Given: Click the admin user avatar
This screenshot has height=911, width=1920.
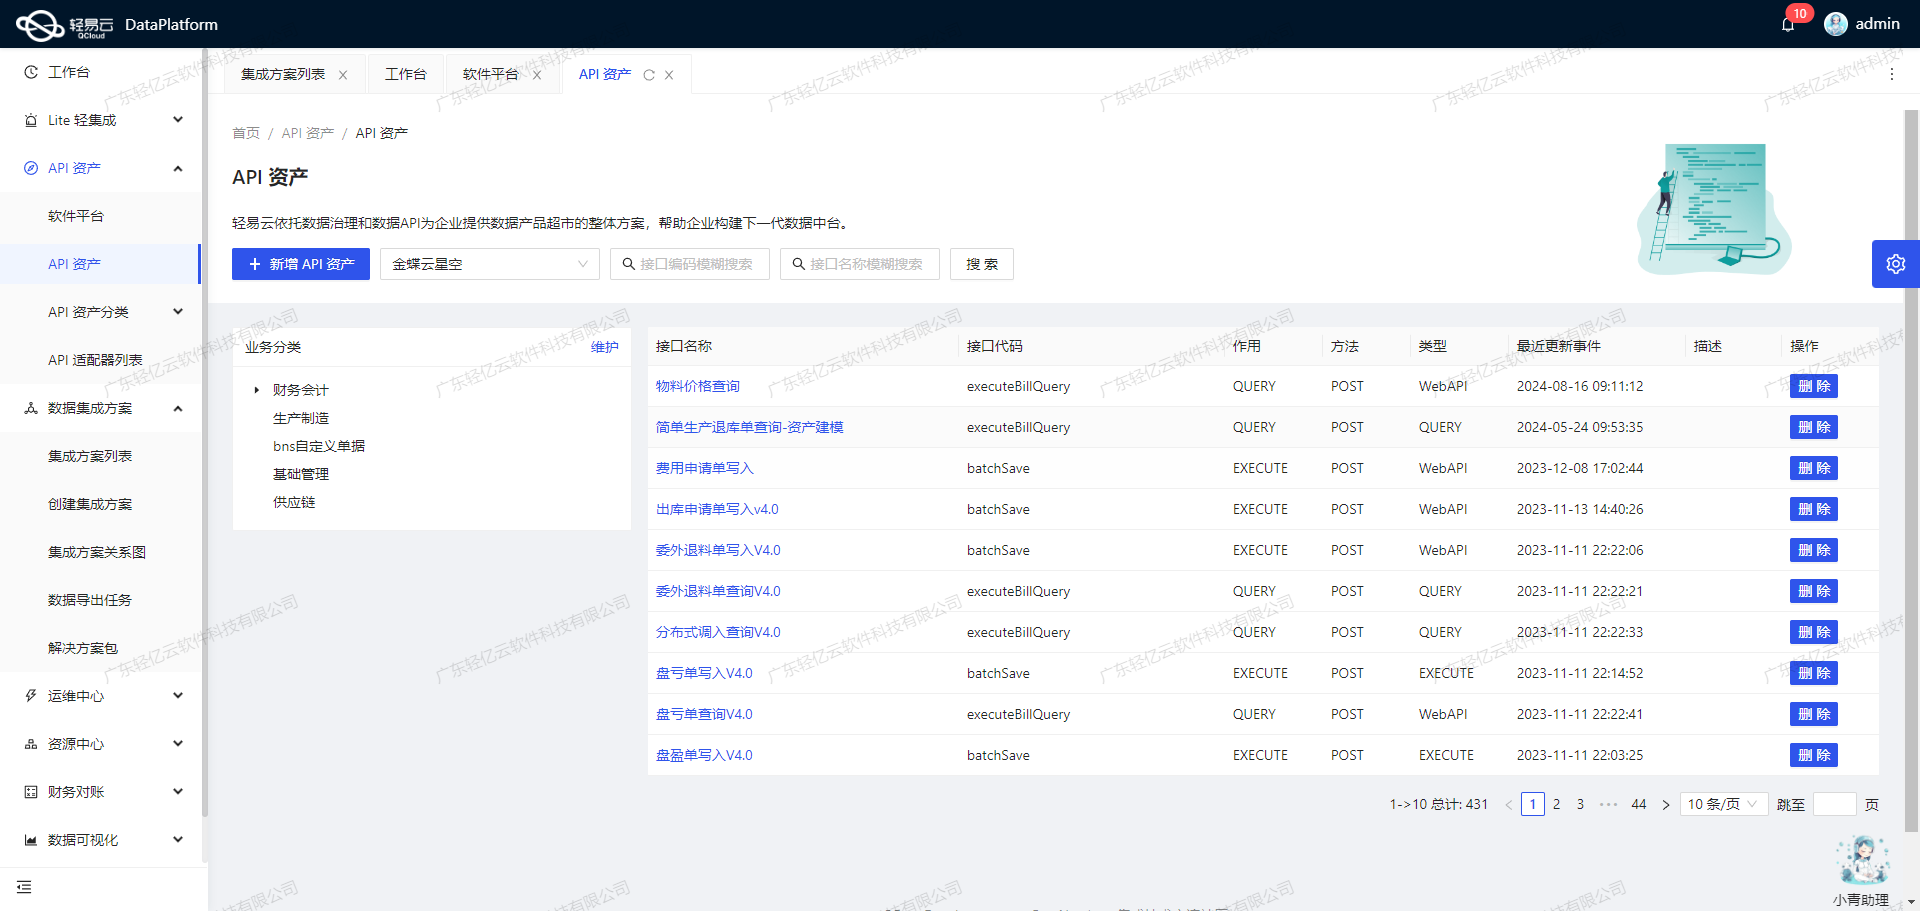Looking at the screenshot, I should [x=1836, y=24].
